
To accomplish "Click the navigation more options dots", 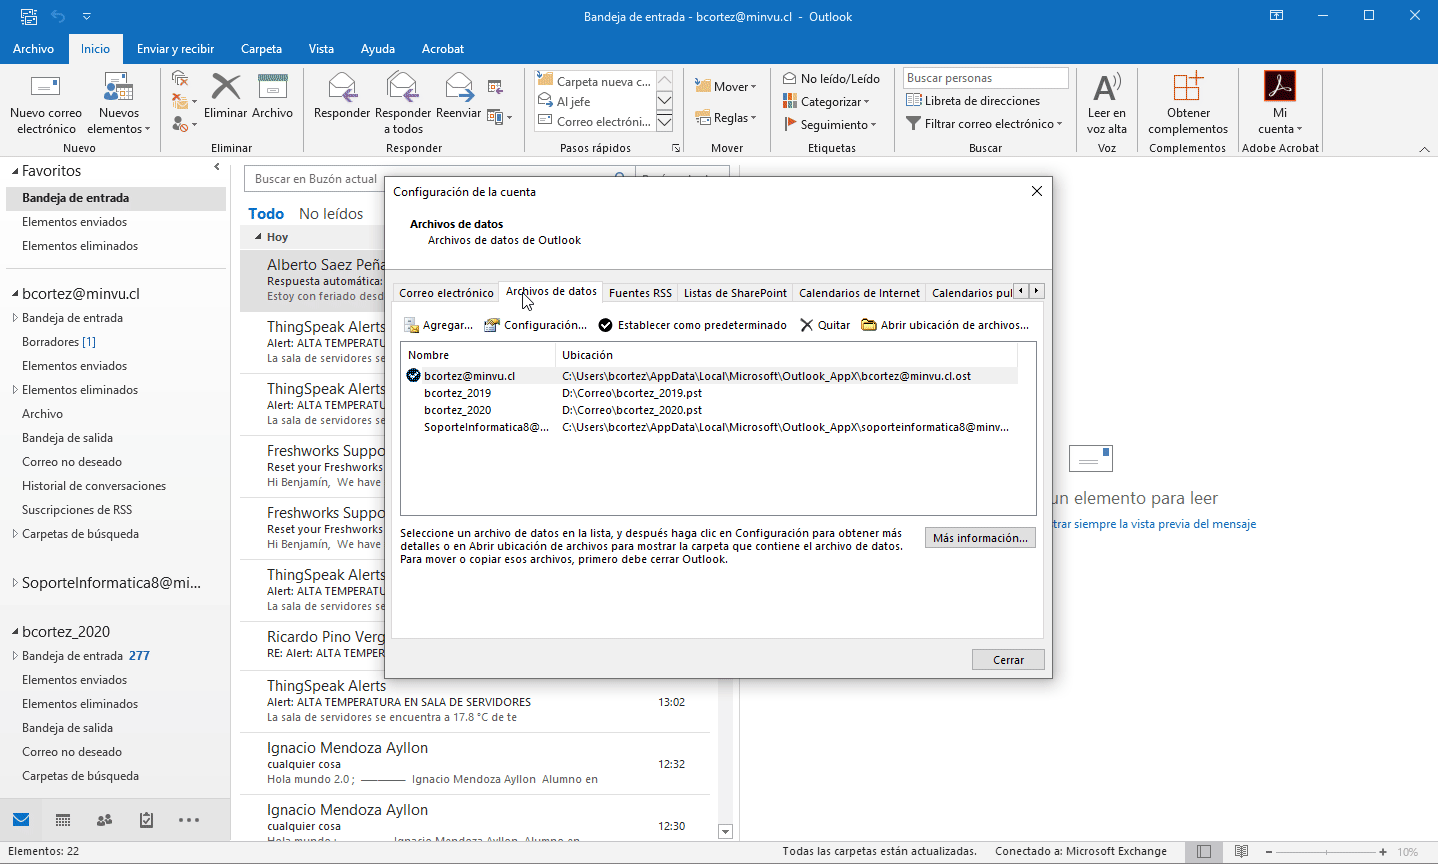I will (x=189, y=820).
